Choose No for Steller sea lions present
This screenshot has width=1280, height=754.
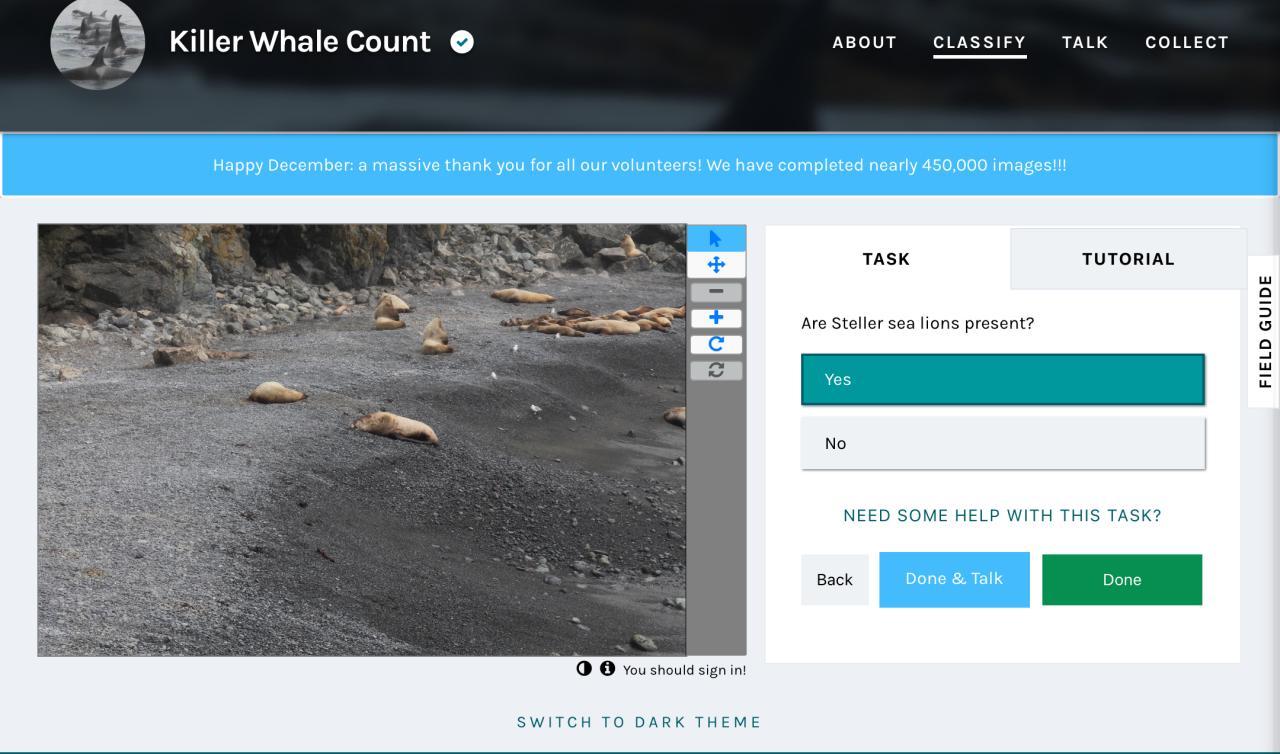(x=1003, y=443)
